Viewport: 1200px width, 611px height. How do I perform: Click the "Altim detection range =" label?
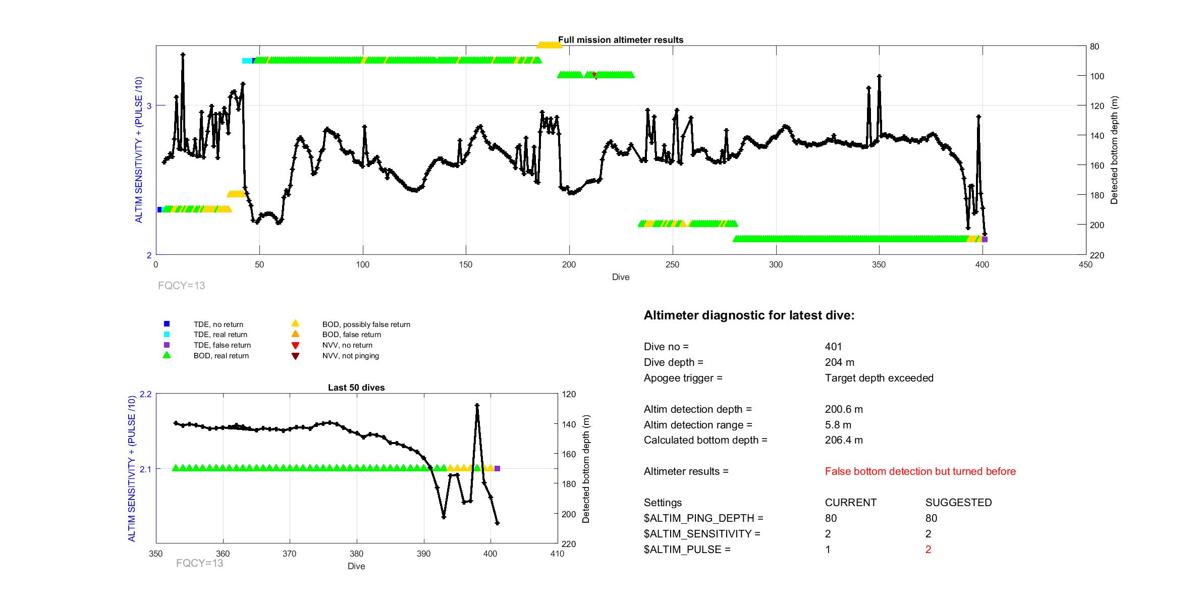coord(697,425)
